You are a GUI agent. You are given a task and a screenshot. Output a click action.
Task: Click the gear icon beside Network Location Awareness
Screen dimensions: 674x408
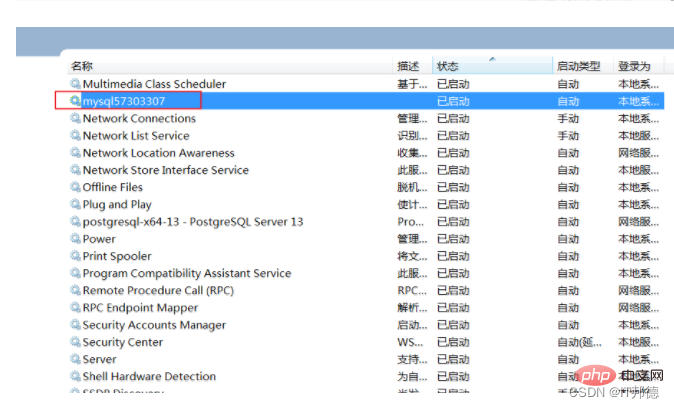pyautogui.click(x=75, y=152)
